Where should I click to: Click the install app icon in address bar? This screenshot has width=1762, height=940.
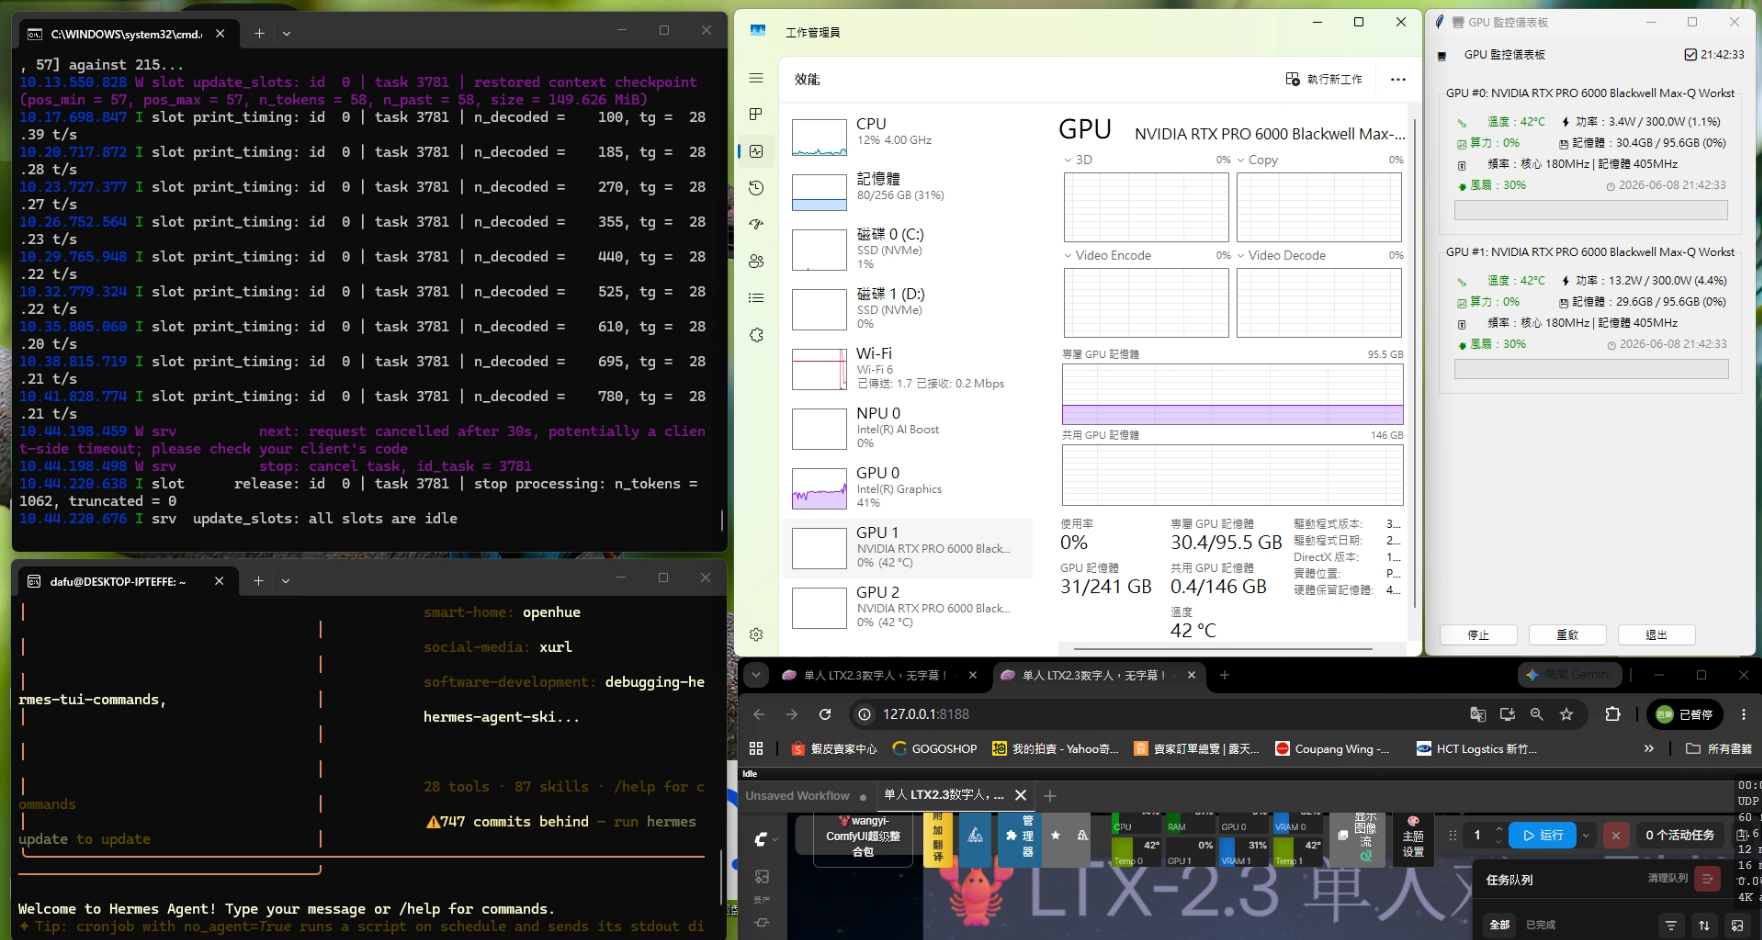[x=1507, y=714]
